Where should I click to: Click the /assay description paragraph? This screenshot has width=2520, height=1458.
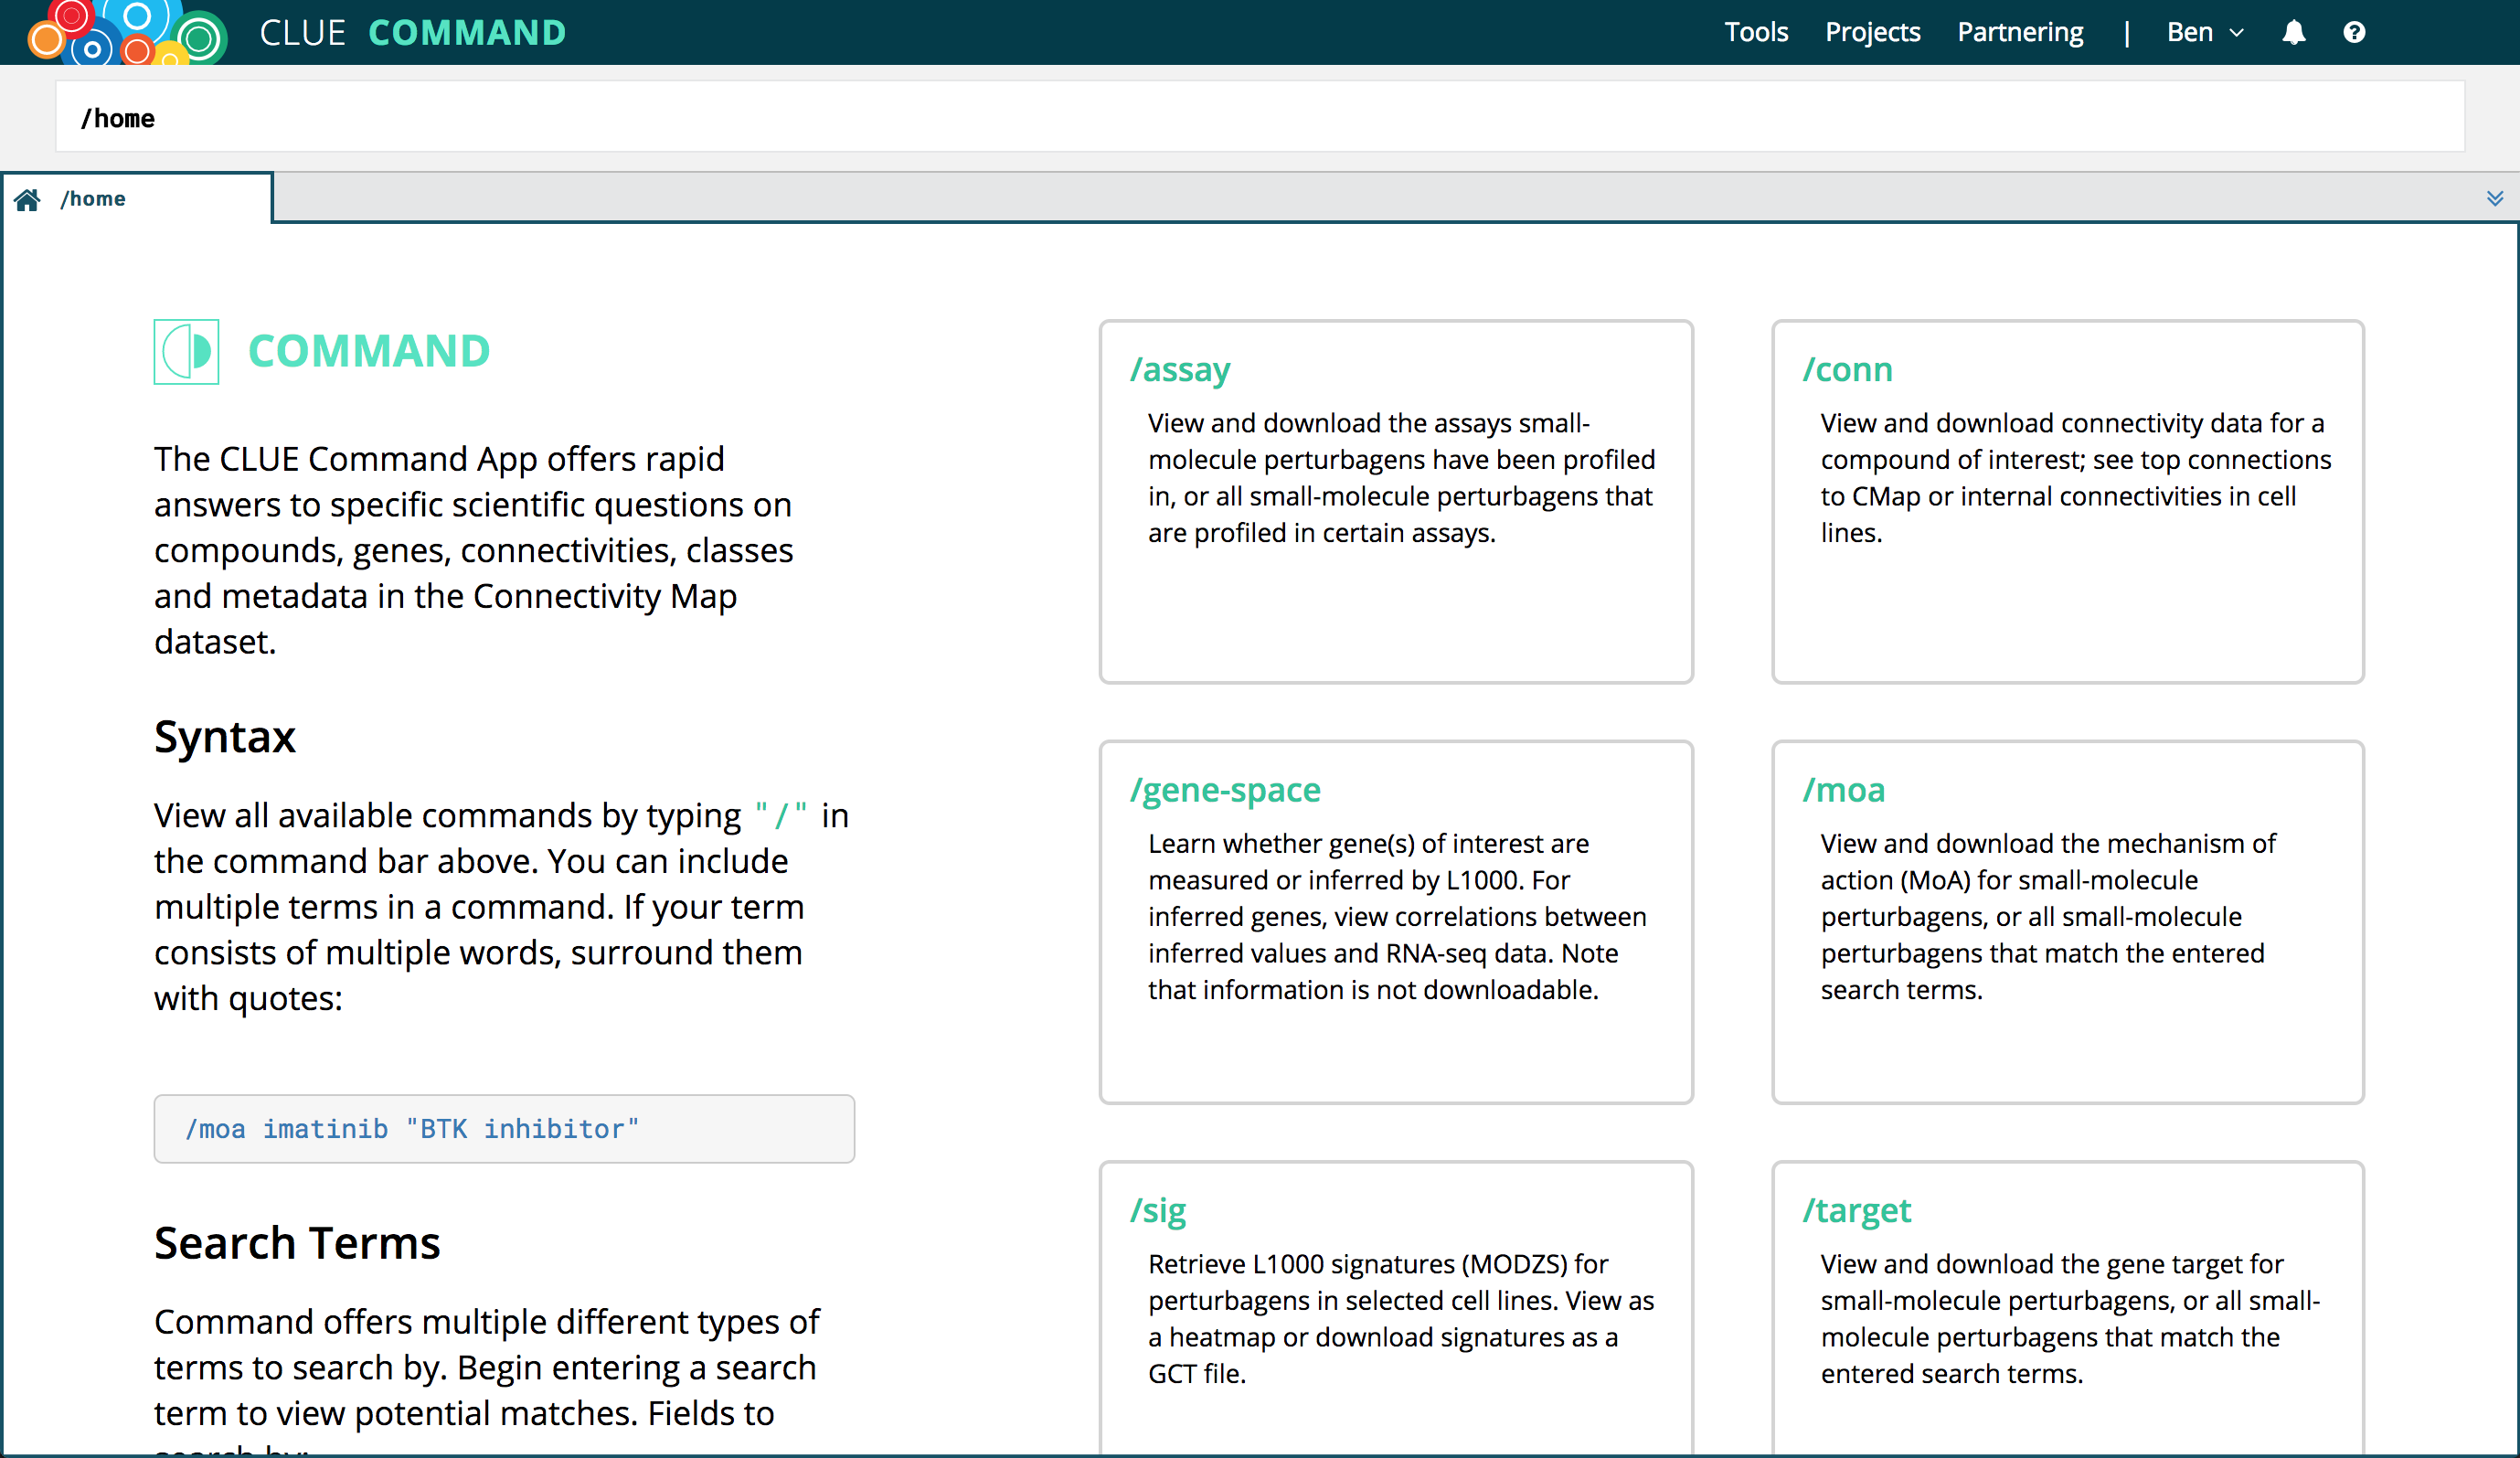pyautogui.click(x=1401, y=478)
